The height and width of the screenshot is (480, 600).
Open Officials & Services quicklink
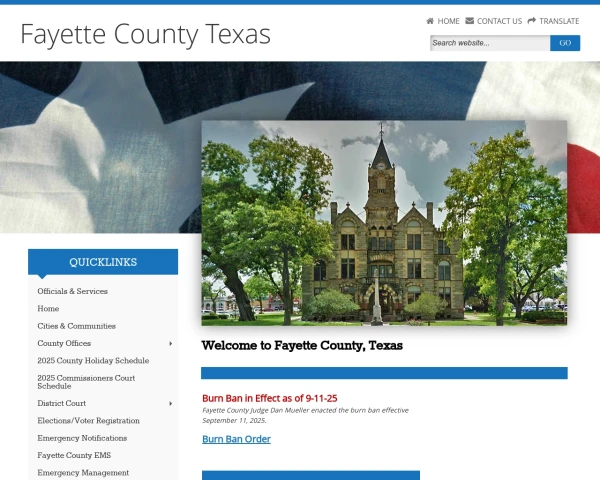72,291
